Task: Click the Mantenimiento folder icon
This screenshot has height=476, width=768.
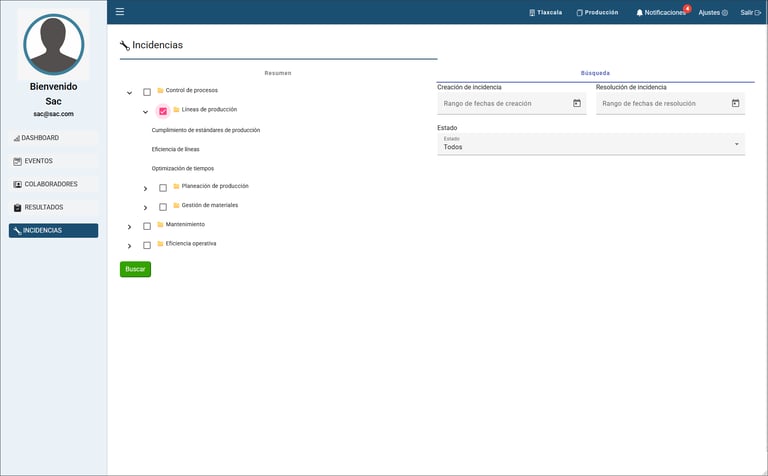Action: [160, 224]
